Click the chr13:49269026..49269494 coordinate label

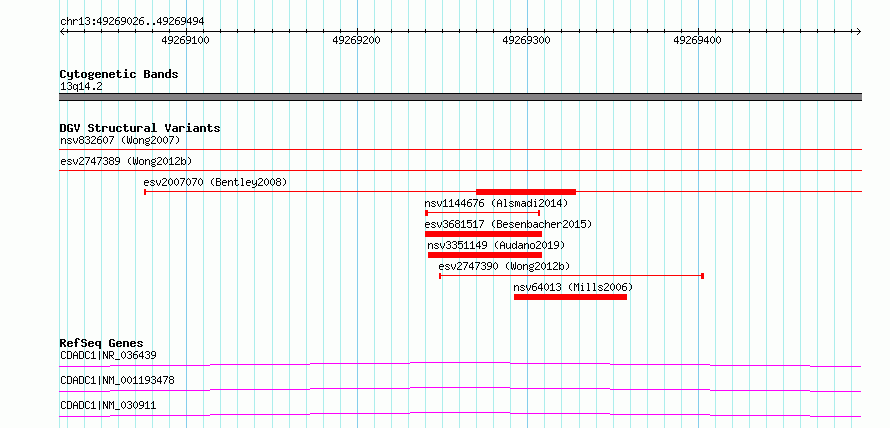tap(132, 21)
